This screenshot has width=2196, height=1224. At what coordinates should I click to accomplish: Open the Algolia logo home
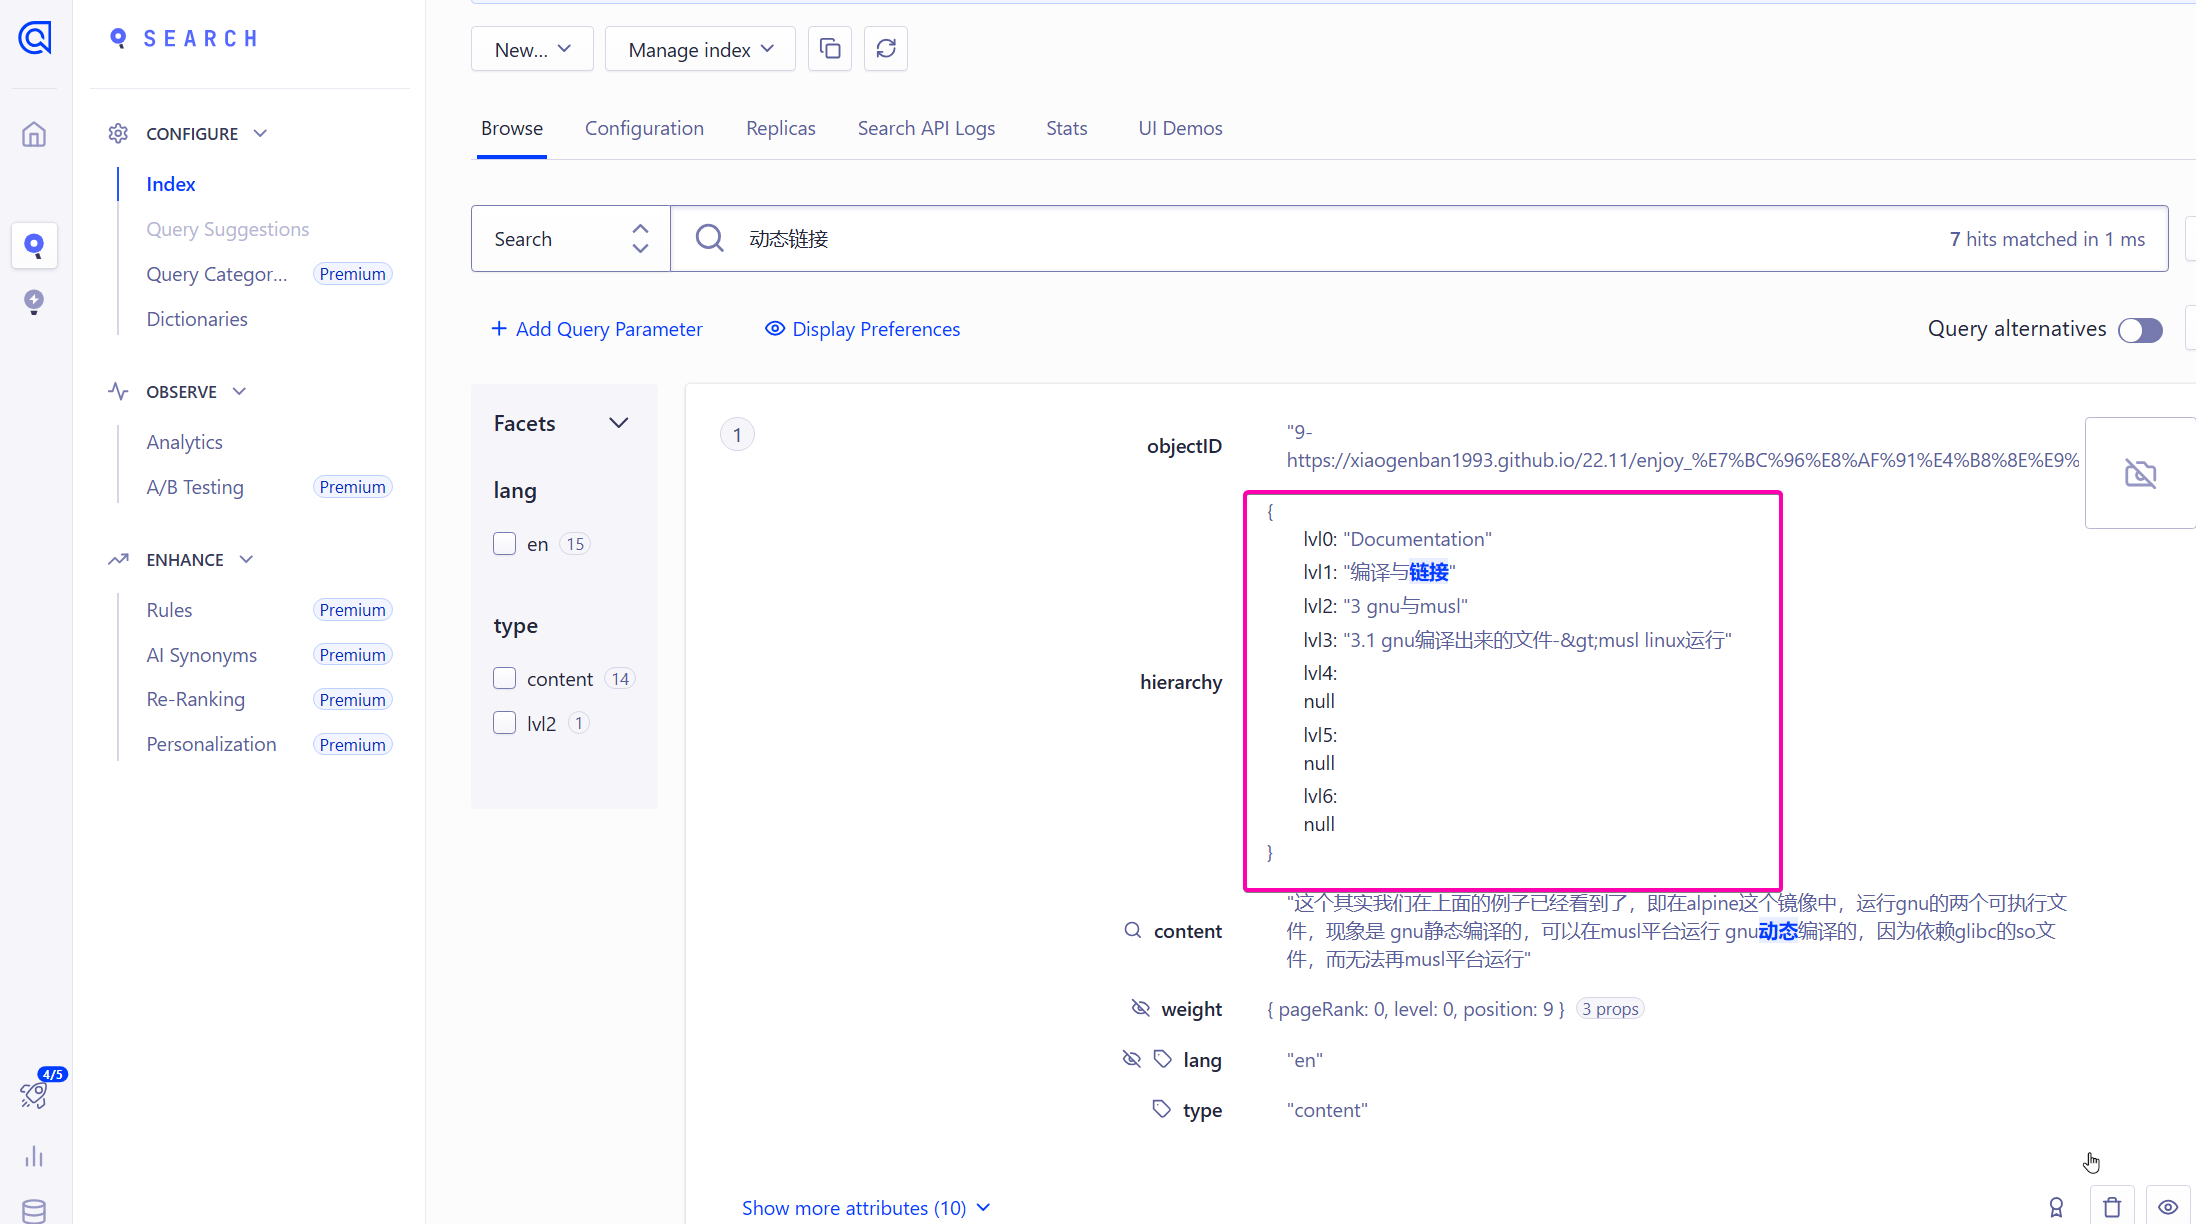[x=35, y=38]
